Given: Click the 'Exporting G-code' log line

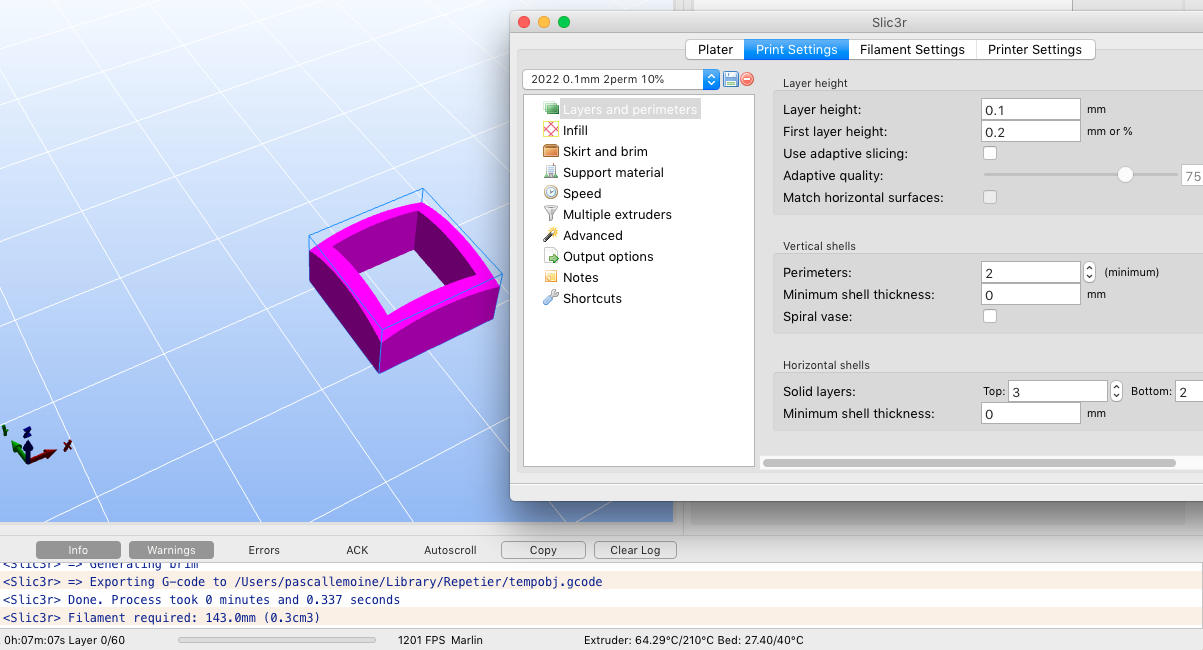Looking at the screenshot, I should tap(302, 581).
